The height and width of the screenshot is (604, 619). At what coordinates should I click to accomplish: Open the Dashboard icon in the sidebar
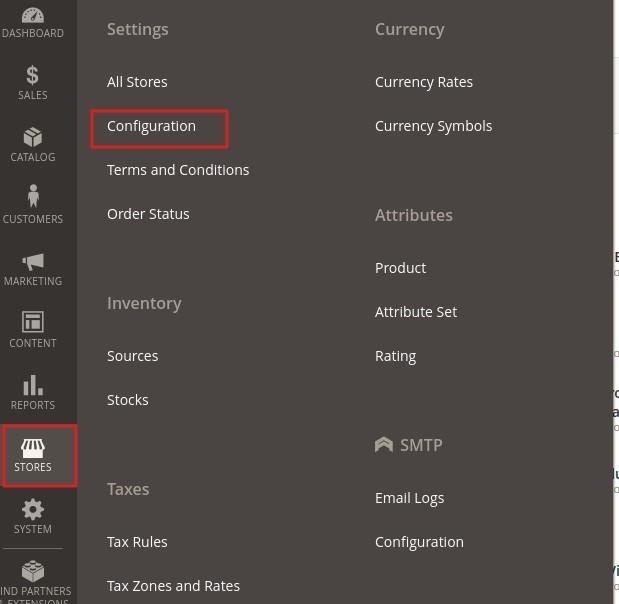[32, 18]
